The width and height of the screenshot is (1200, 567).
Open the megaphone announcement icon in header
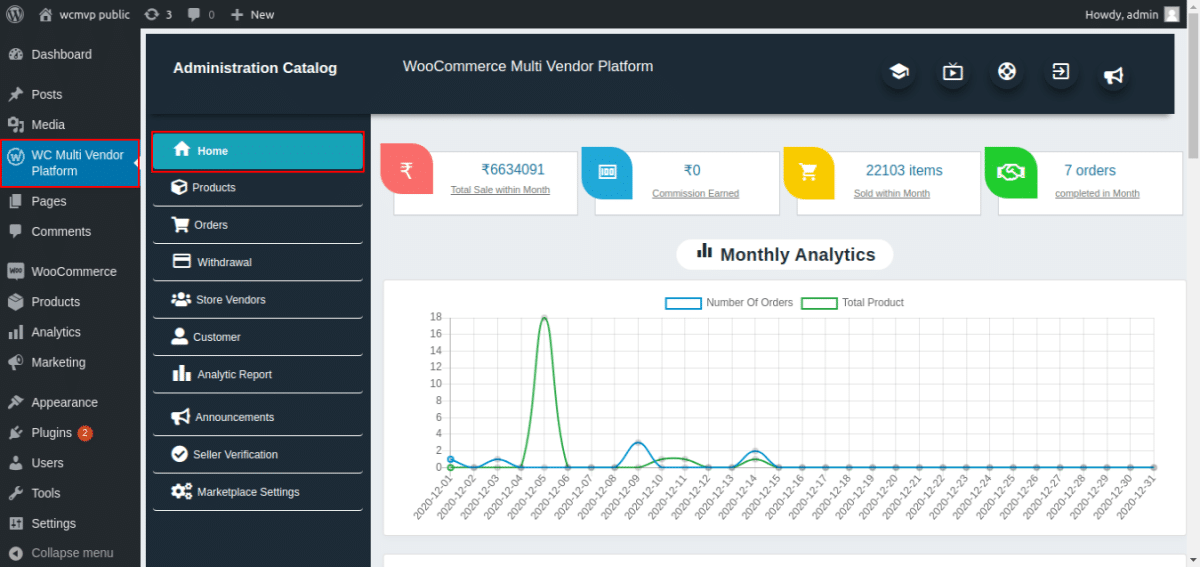click(1113, 76)
